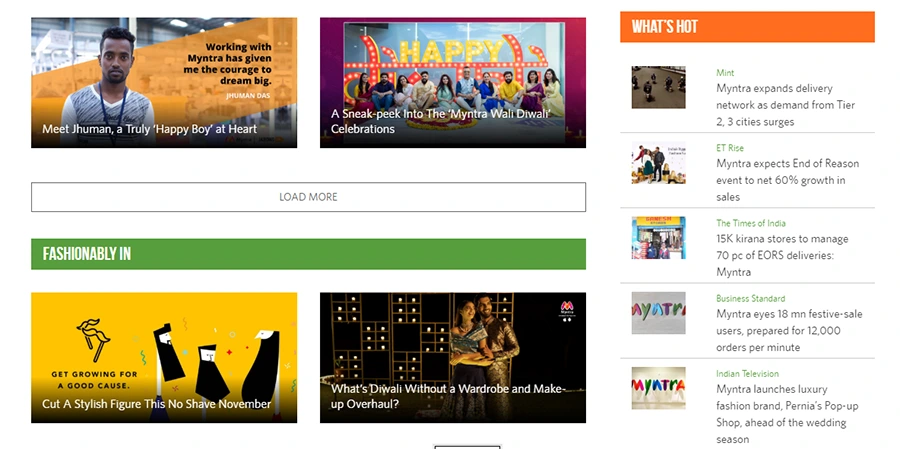This screenshot has height=449, width=900.
Task: Open the No Shave November article image
Action: click(x=163, y=340)
